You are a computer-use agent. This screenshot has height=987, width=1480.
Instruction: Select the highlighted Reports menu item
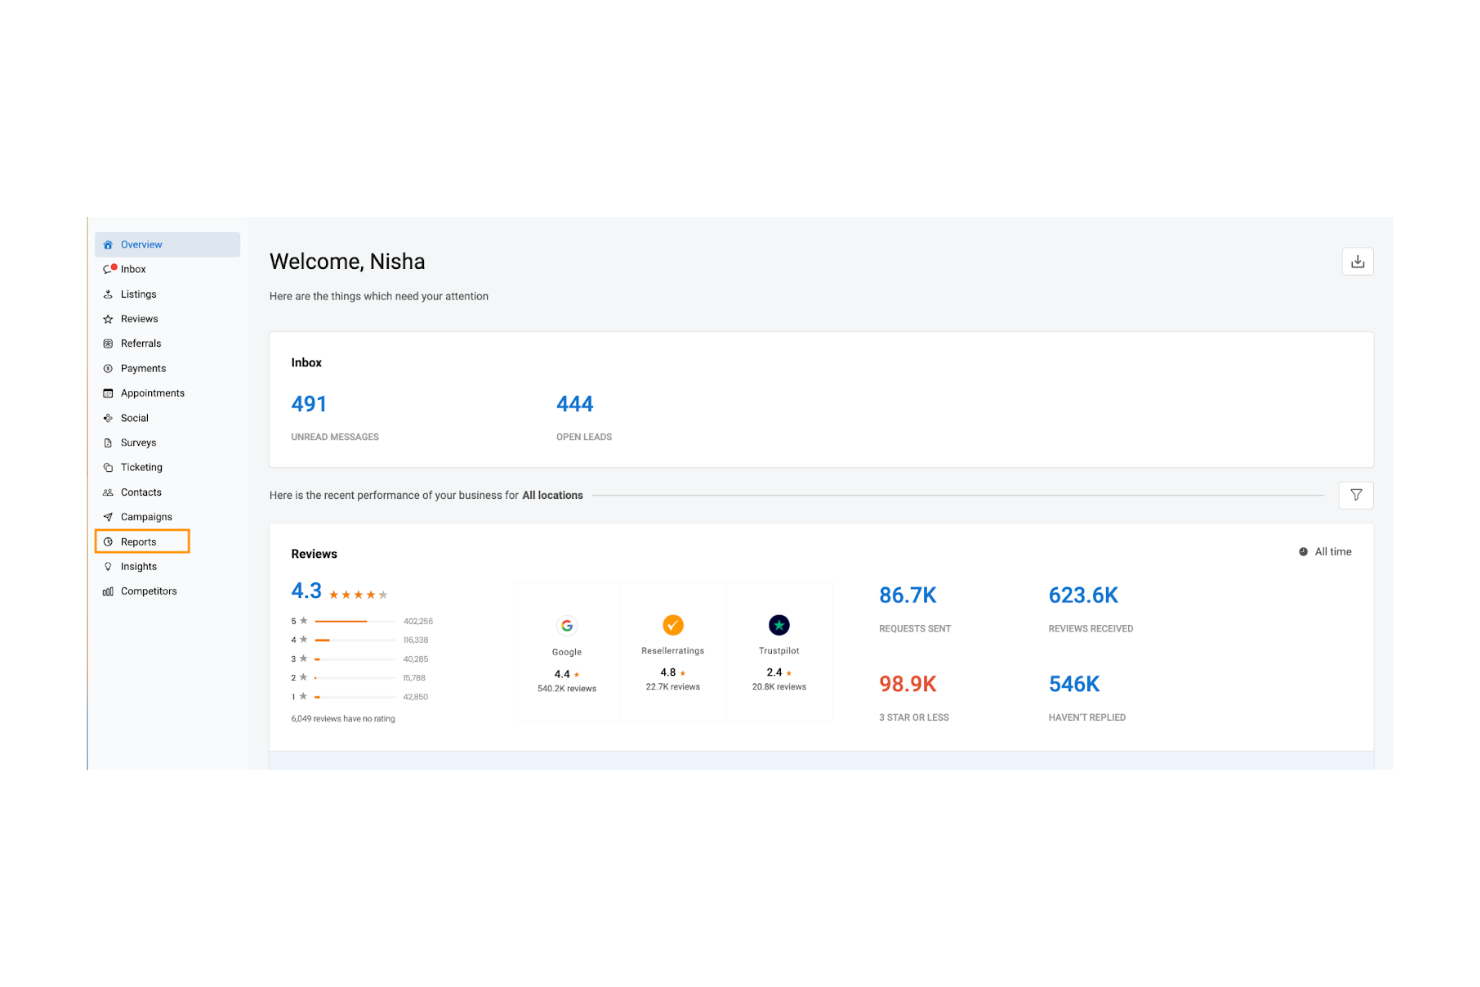point(140,541)
